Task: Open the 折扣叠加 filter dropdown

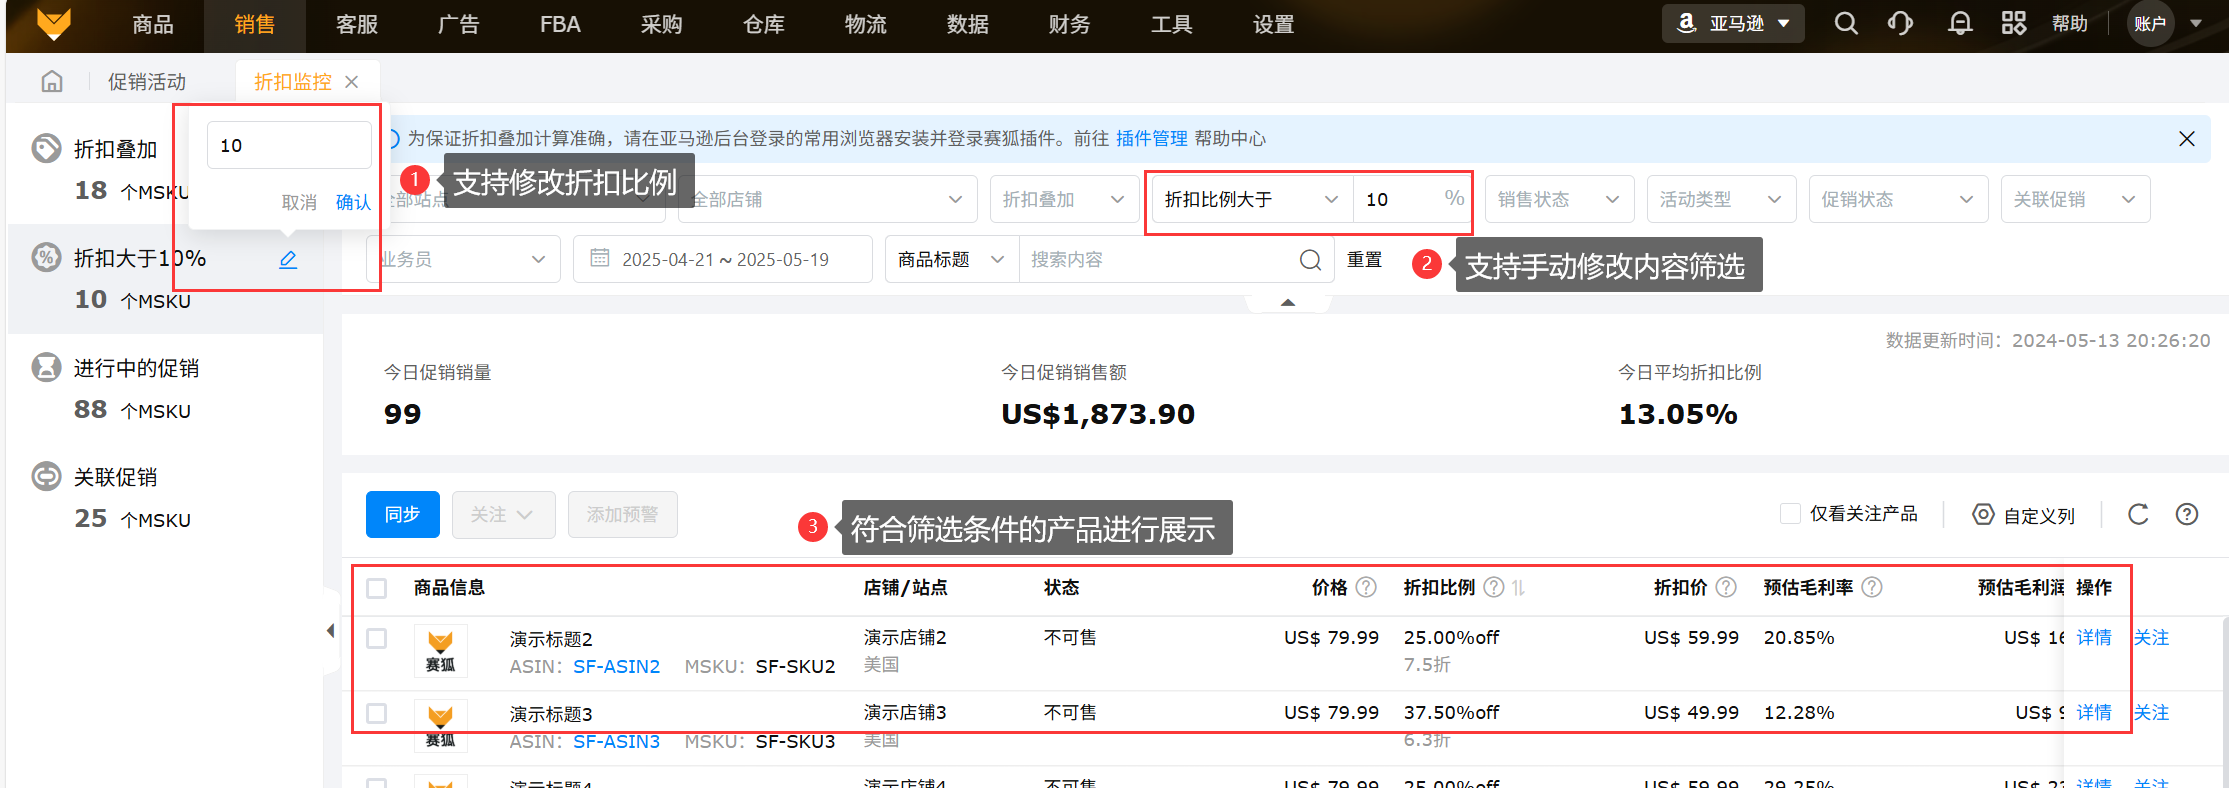Action: (1064, 199)
